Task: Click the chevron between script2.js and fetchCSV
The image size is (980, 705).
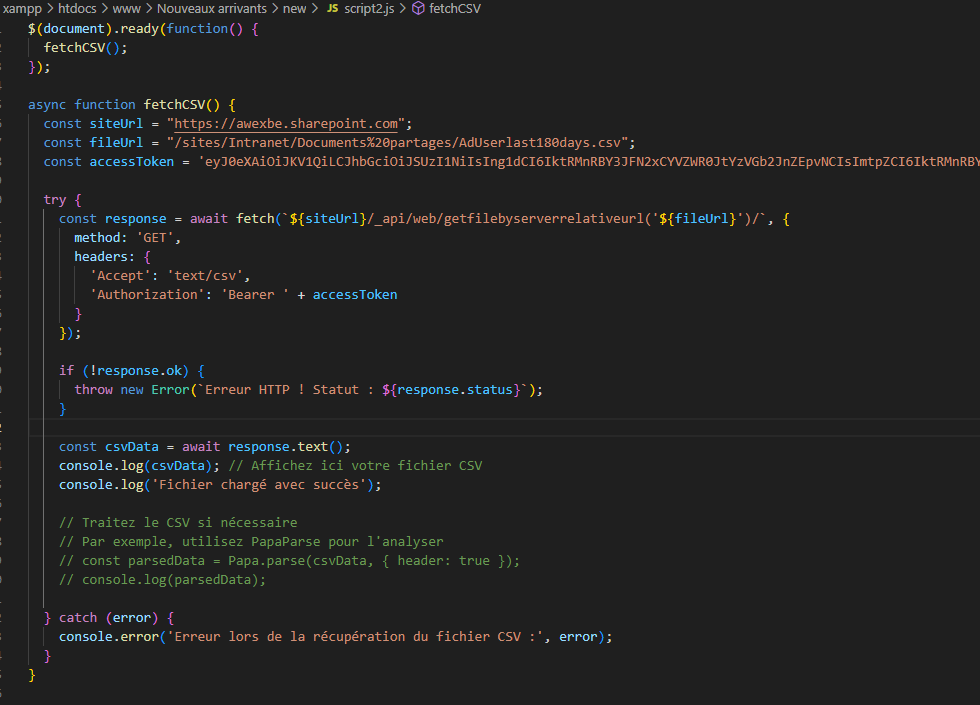Action: coord(402,8)
